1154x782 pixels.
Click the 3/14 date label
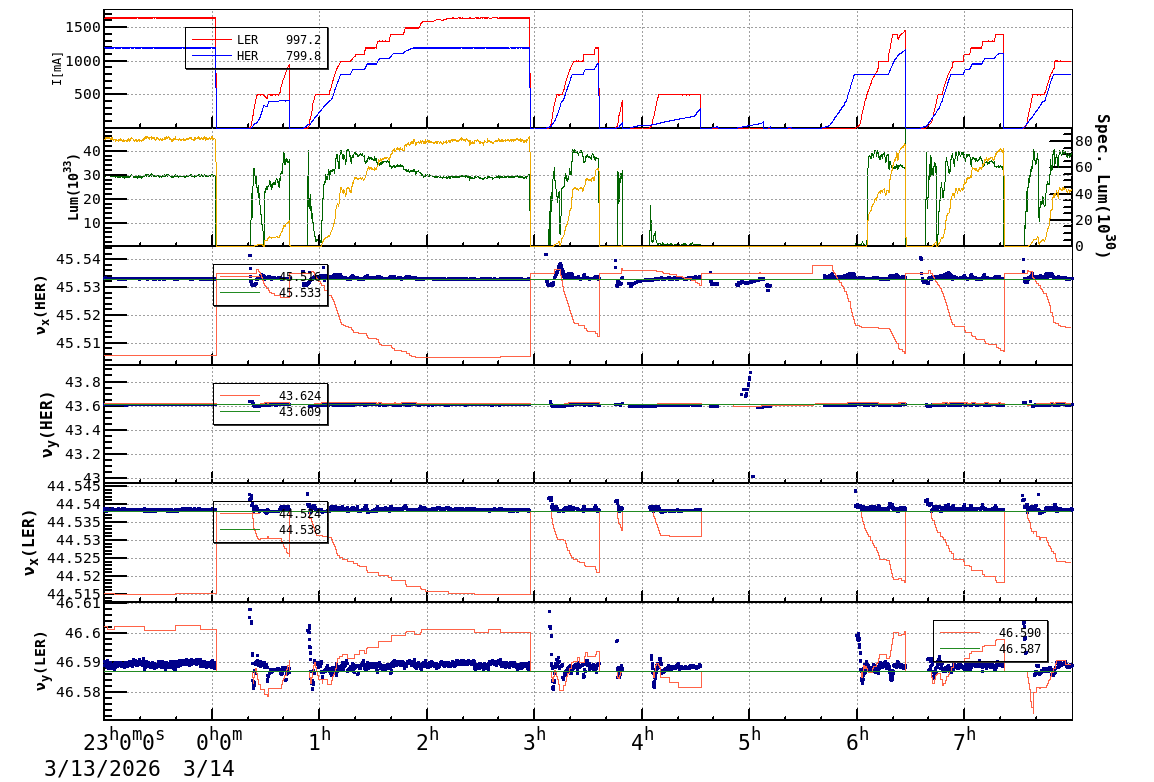209,769
